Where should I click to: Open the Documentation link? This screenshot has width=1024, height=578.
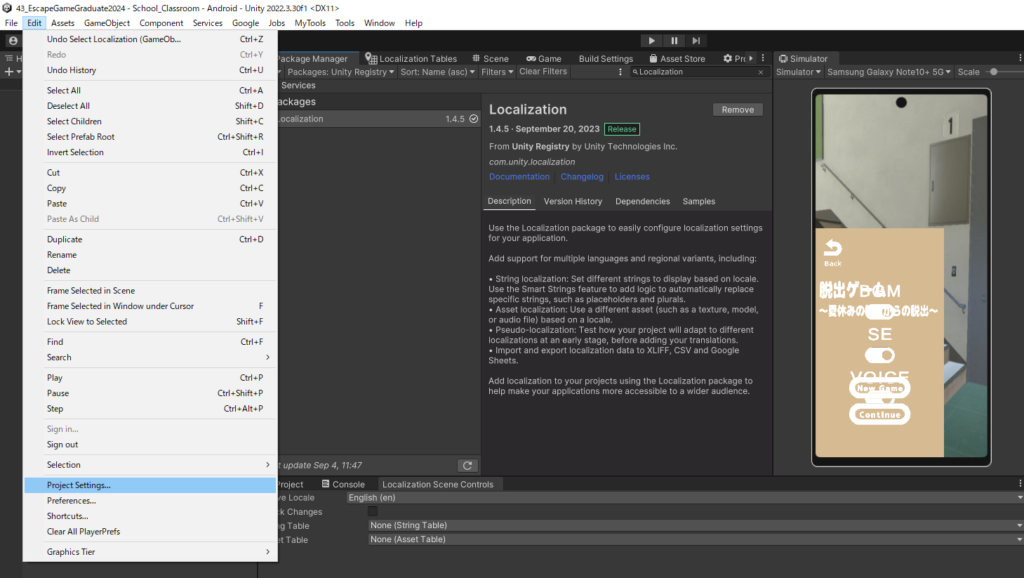[519, 177]
